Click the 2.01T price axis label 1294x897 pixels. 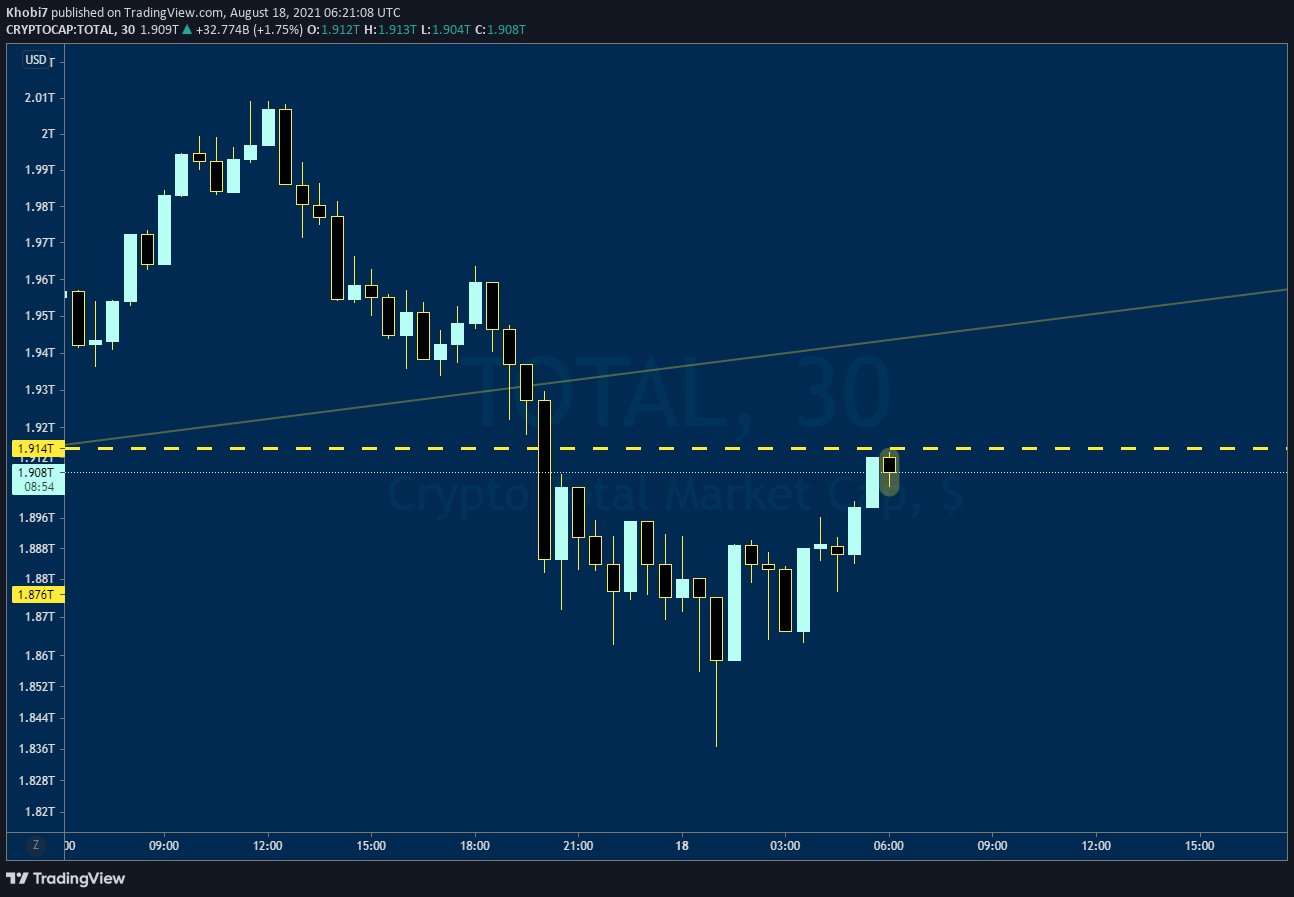coord(41,97)
